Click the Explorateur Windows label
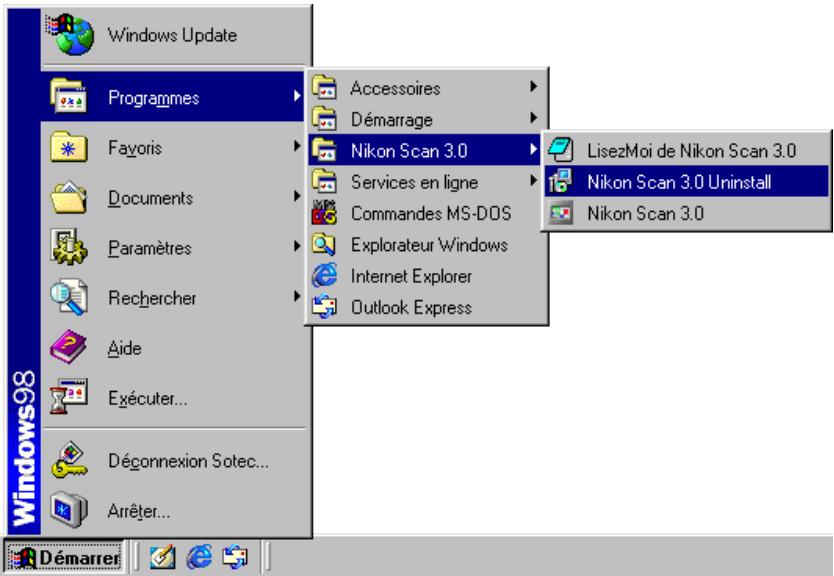The height and width of the screenshot is (576, 834). pyautogui.click(x=429, y=245)
